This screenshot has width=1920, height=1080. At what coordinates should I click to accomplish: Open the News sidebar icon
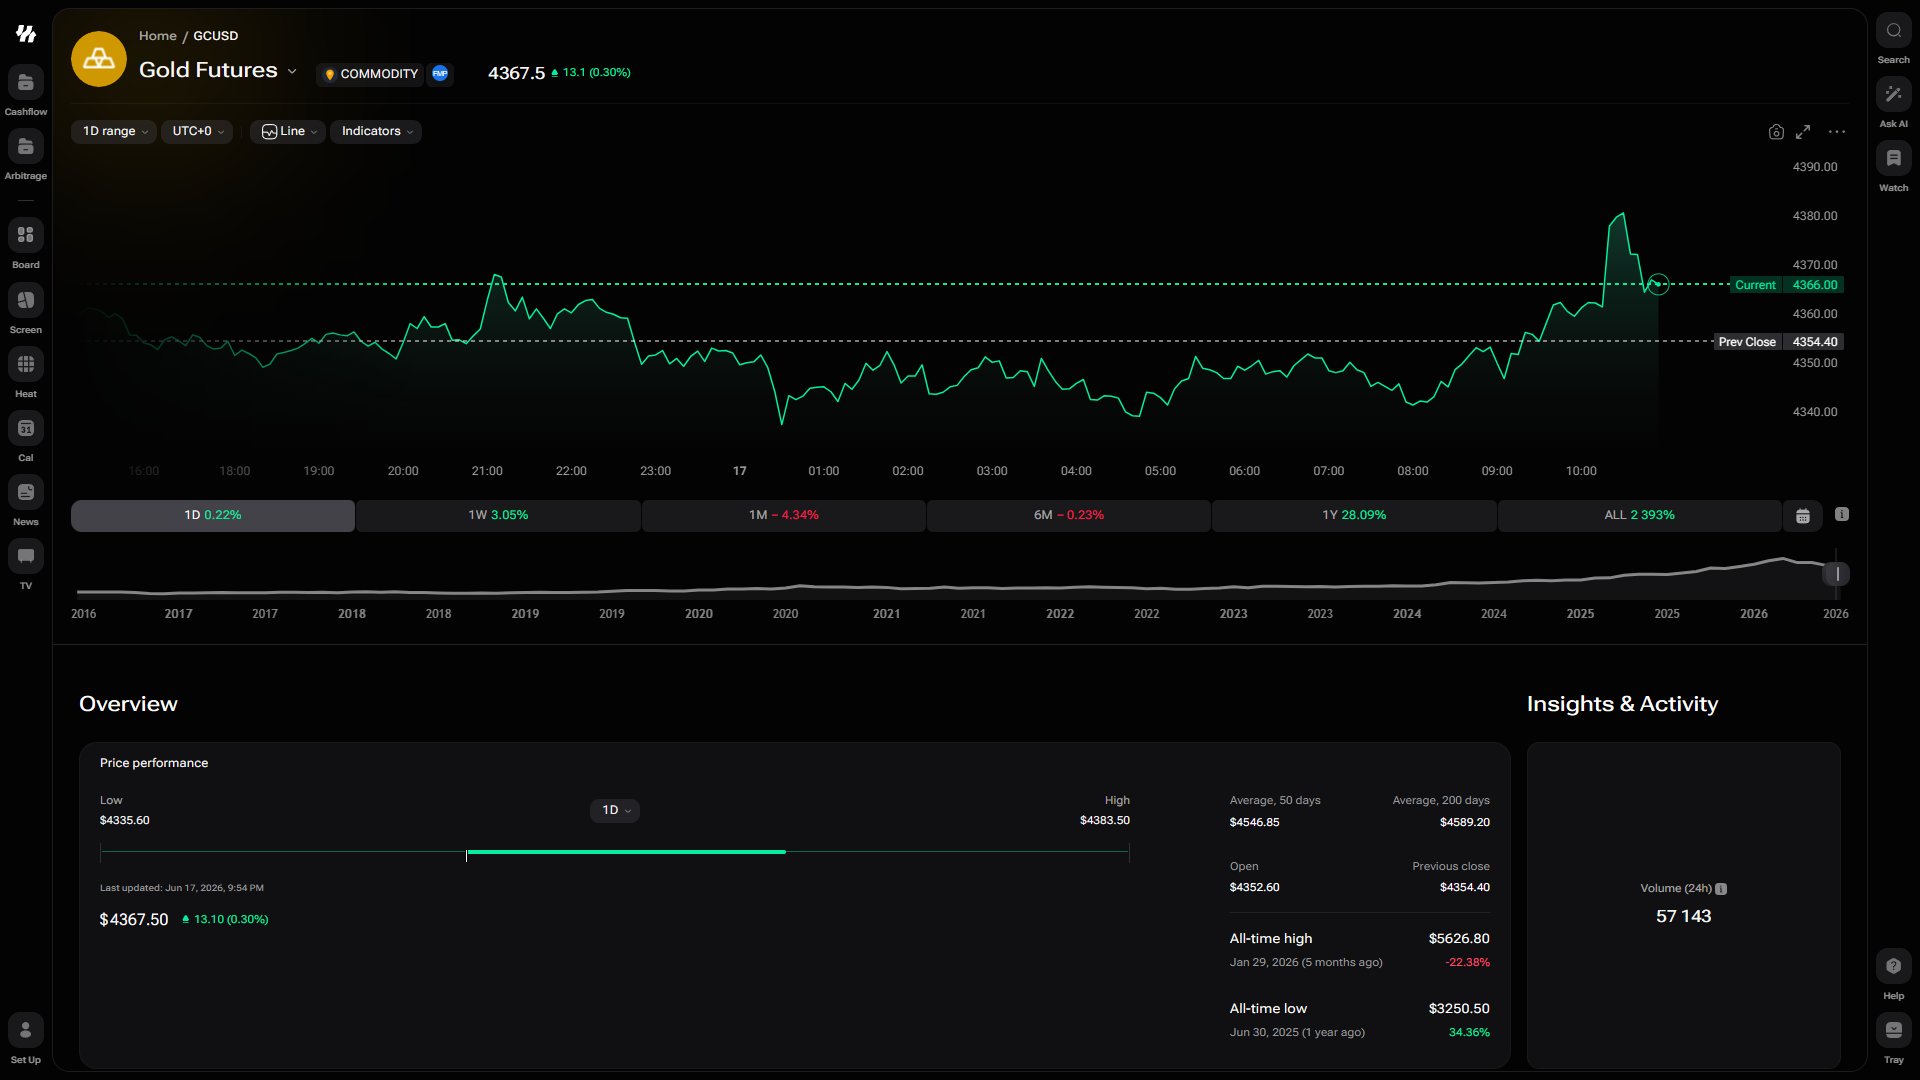[x=26, y=492]
